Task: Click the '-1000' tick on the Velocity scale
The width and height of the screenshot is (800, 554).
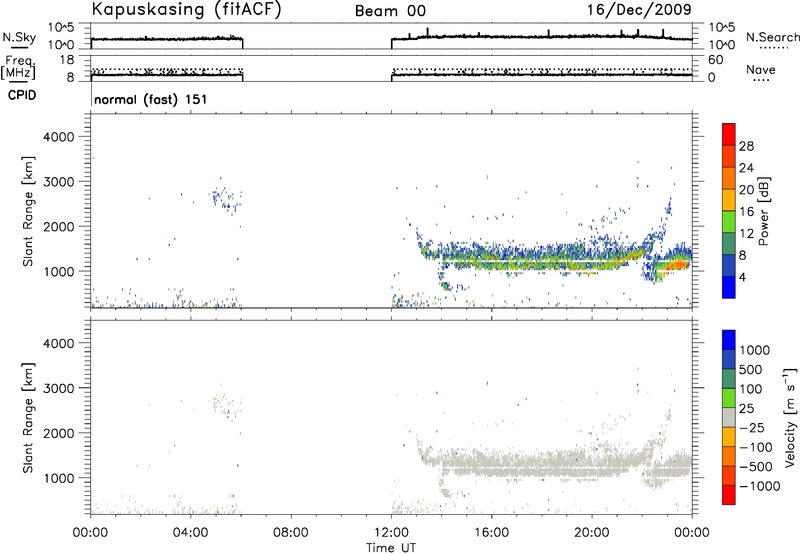Action: coord(759,486)
